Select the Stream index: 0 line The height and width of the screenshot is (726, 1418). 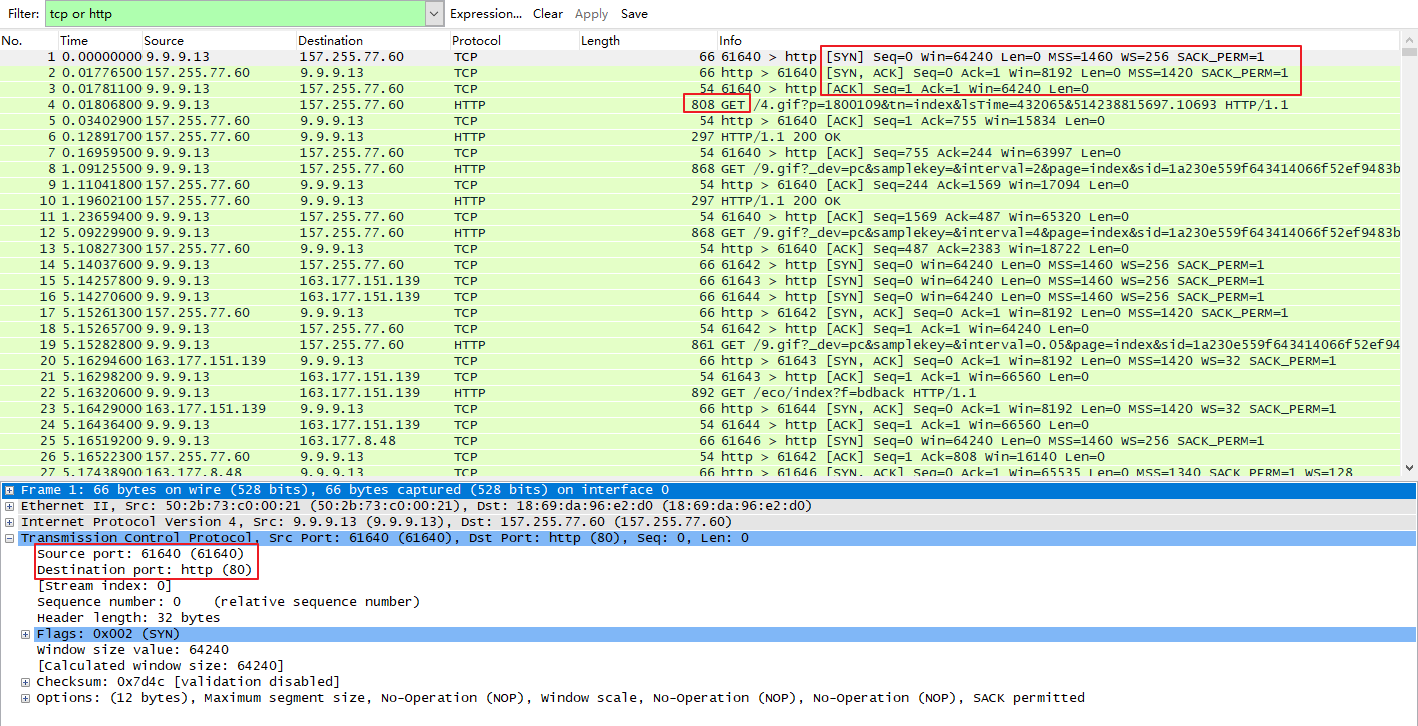[104, 586]
